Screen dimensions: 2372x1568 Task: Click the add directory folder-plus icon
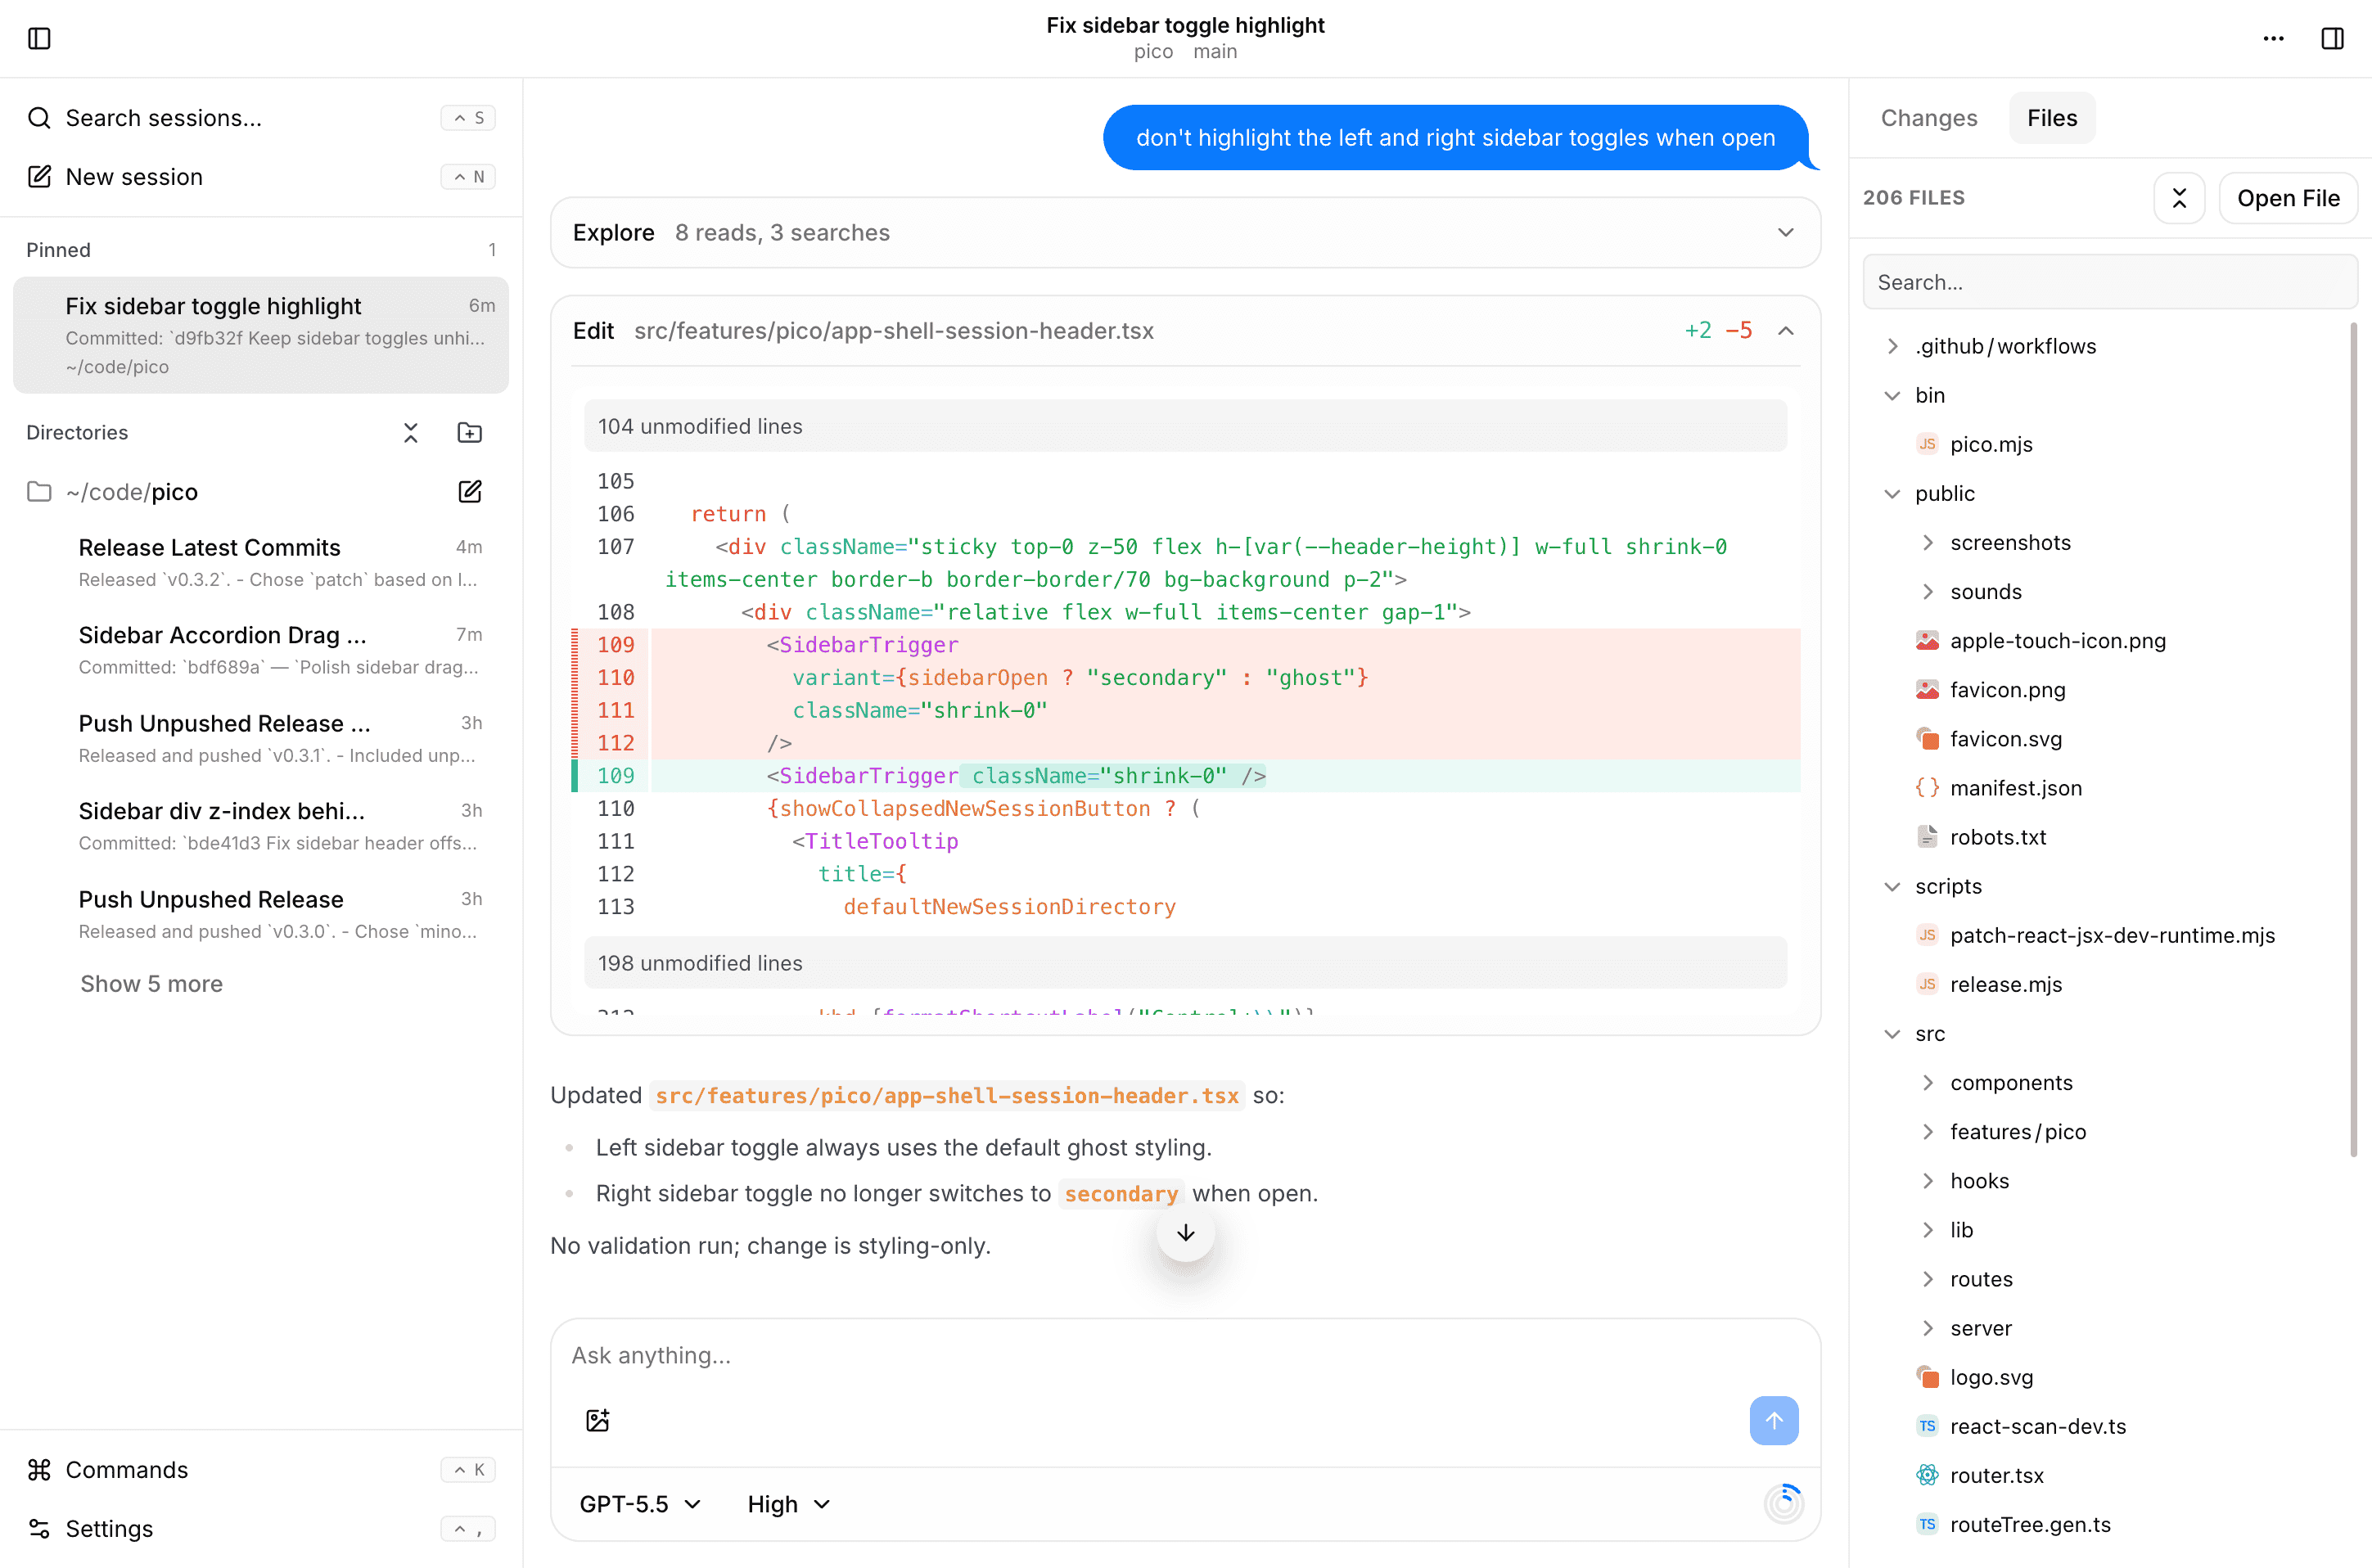point(469,432)
